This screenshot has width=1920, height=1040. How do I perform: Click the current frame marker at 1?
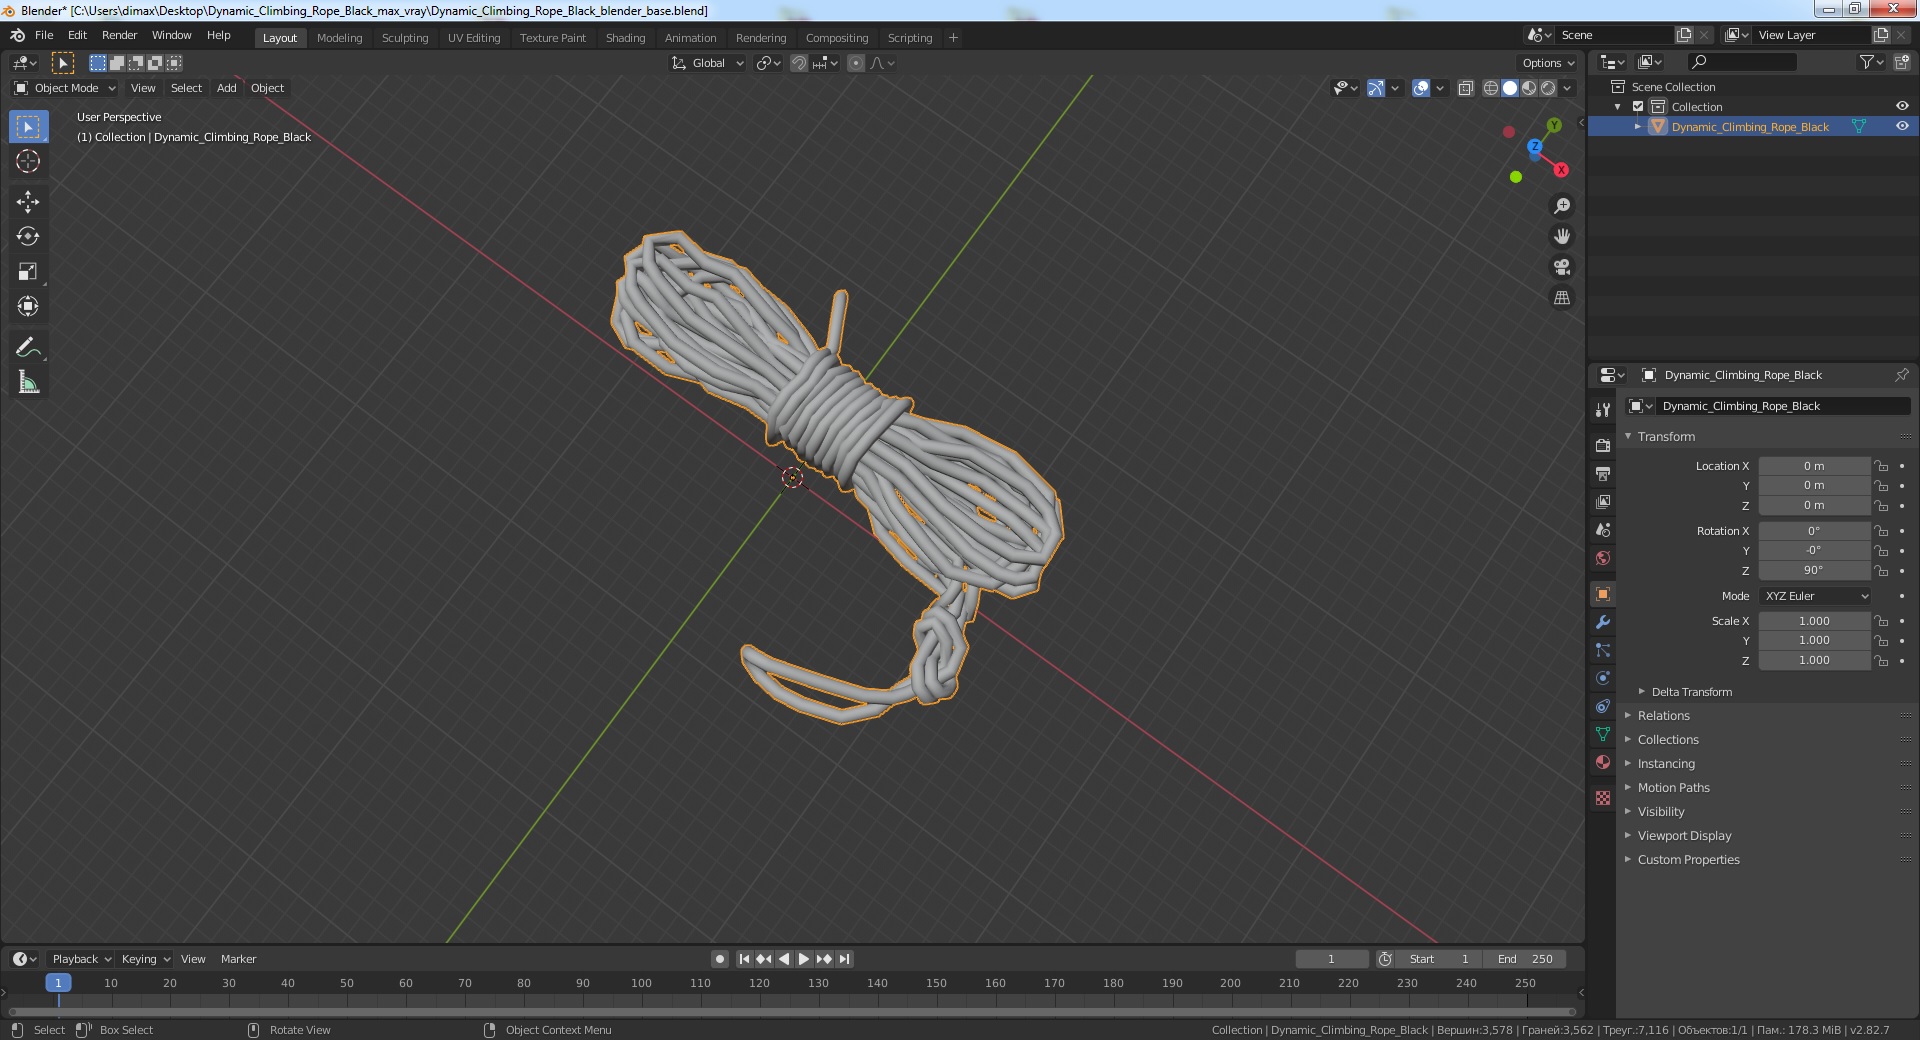coord(58,983)
